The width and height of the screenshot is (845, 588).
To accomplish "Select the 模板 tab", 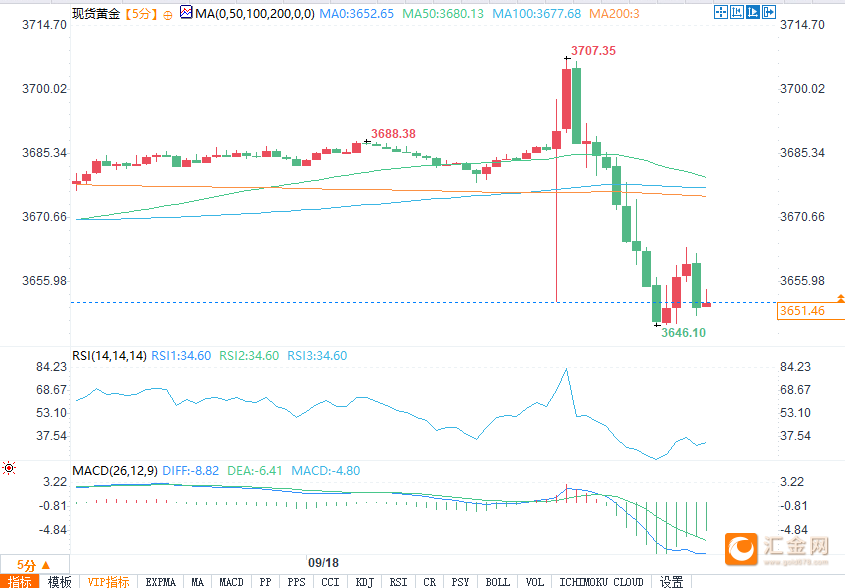I will (x=59, y=582).
